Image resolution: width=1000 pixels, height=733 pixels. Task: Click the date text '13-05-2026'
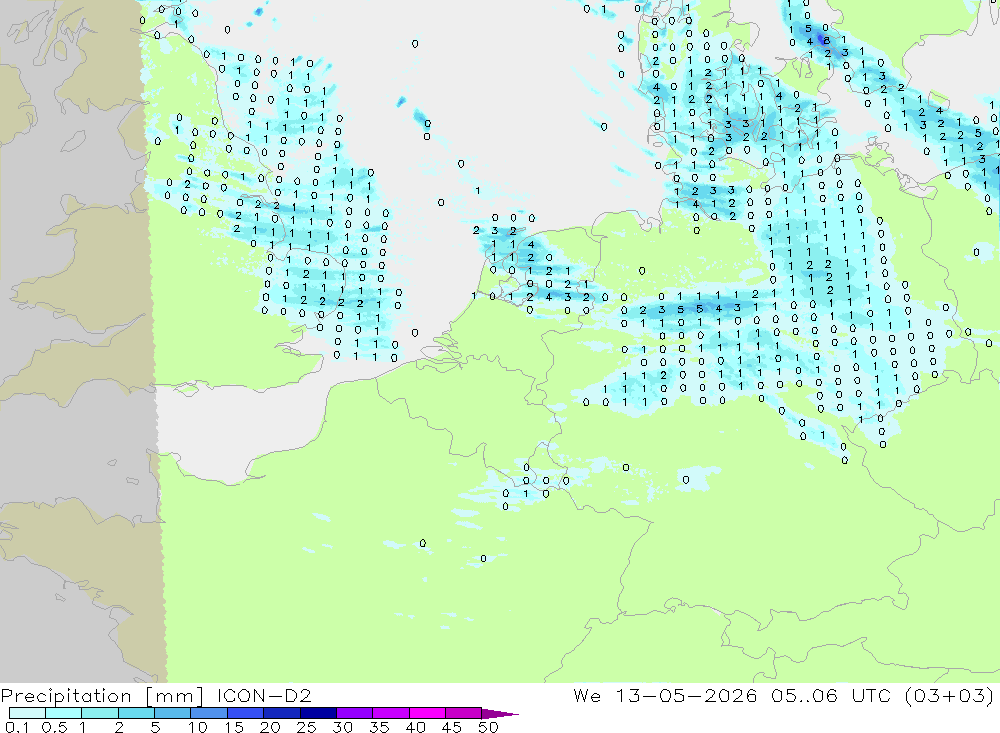click(686, 695)
